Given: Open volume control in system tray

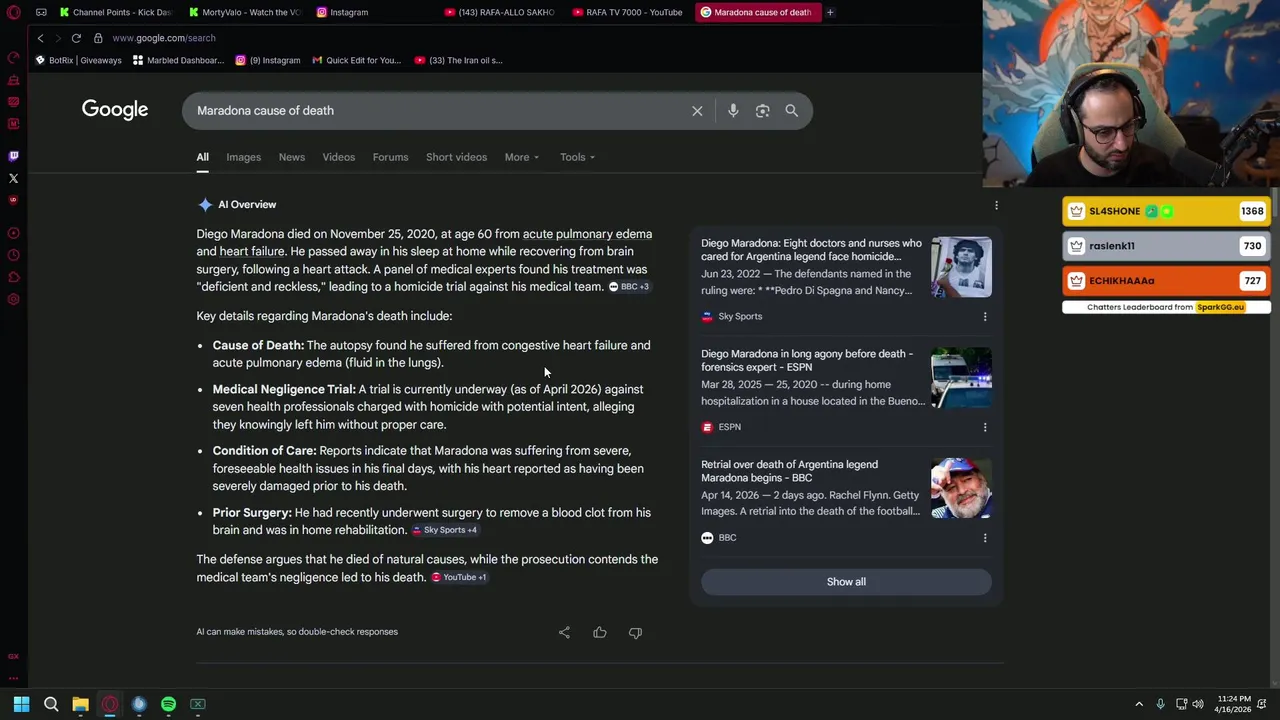Looking at the screenshot, I should 1198,704.
